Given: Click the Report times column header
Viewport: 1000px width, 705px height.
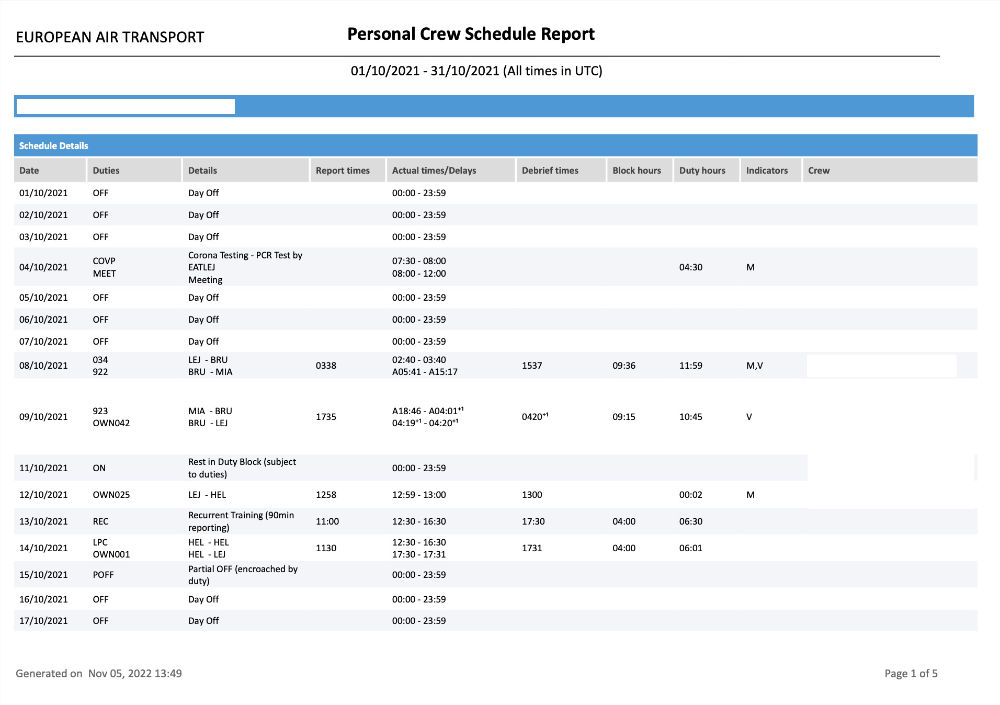Looking at the screenshot, I should coord(342,171).
